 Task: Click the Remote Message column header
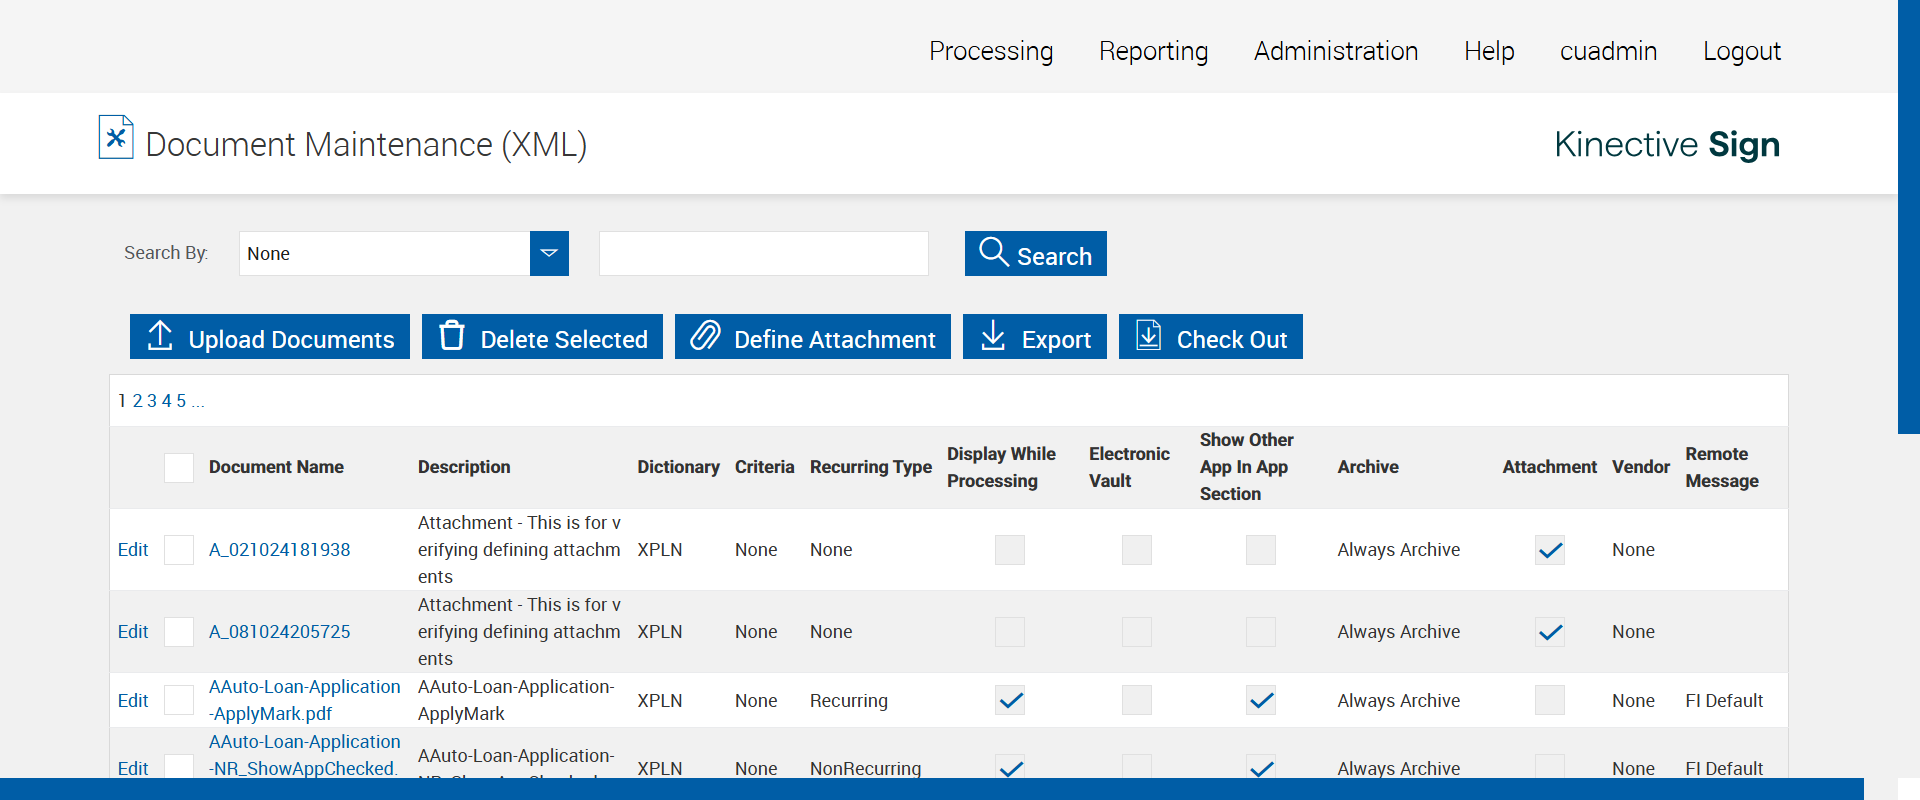[x=1722, y=467]
